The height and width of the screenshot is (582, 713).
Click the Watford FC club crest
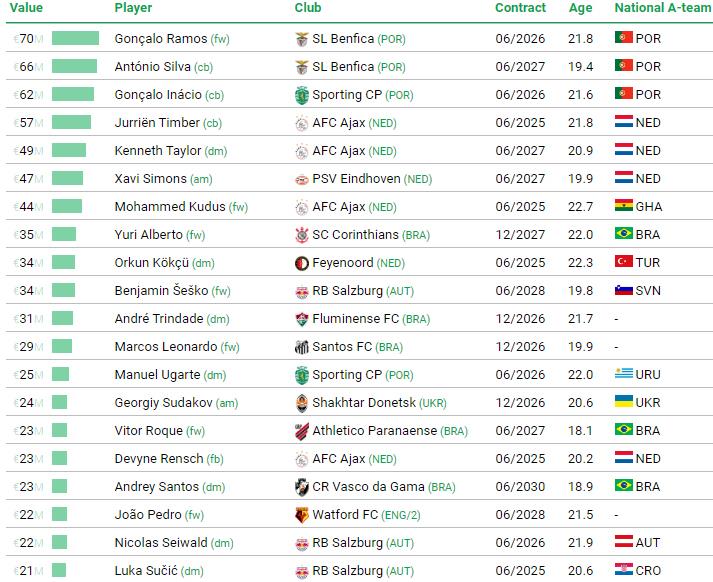click(x=302, y=515)
